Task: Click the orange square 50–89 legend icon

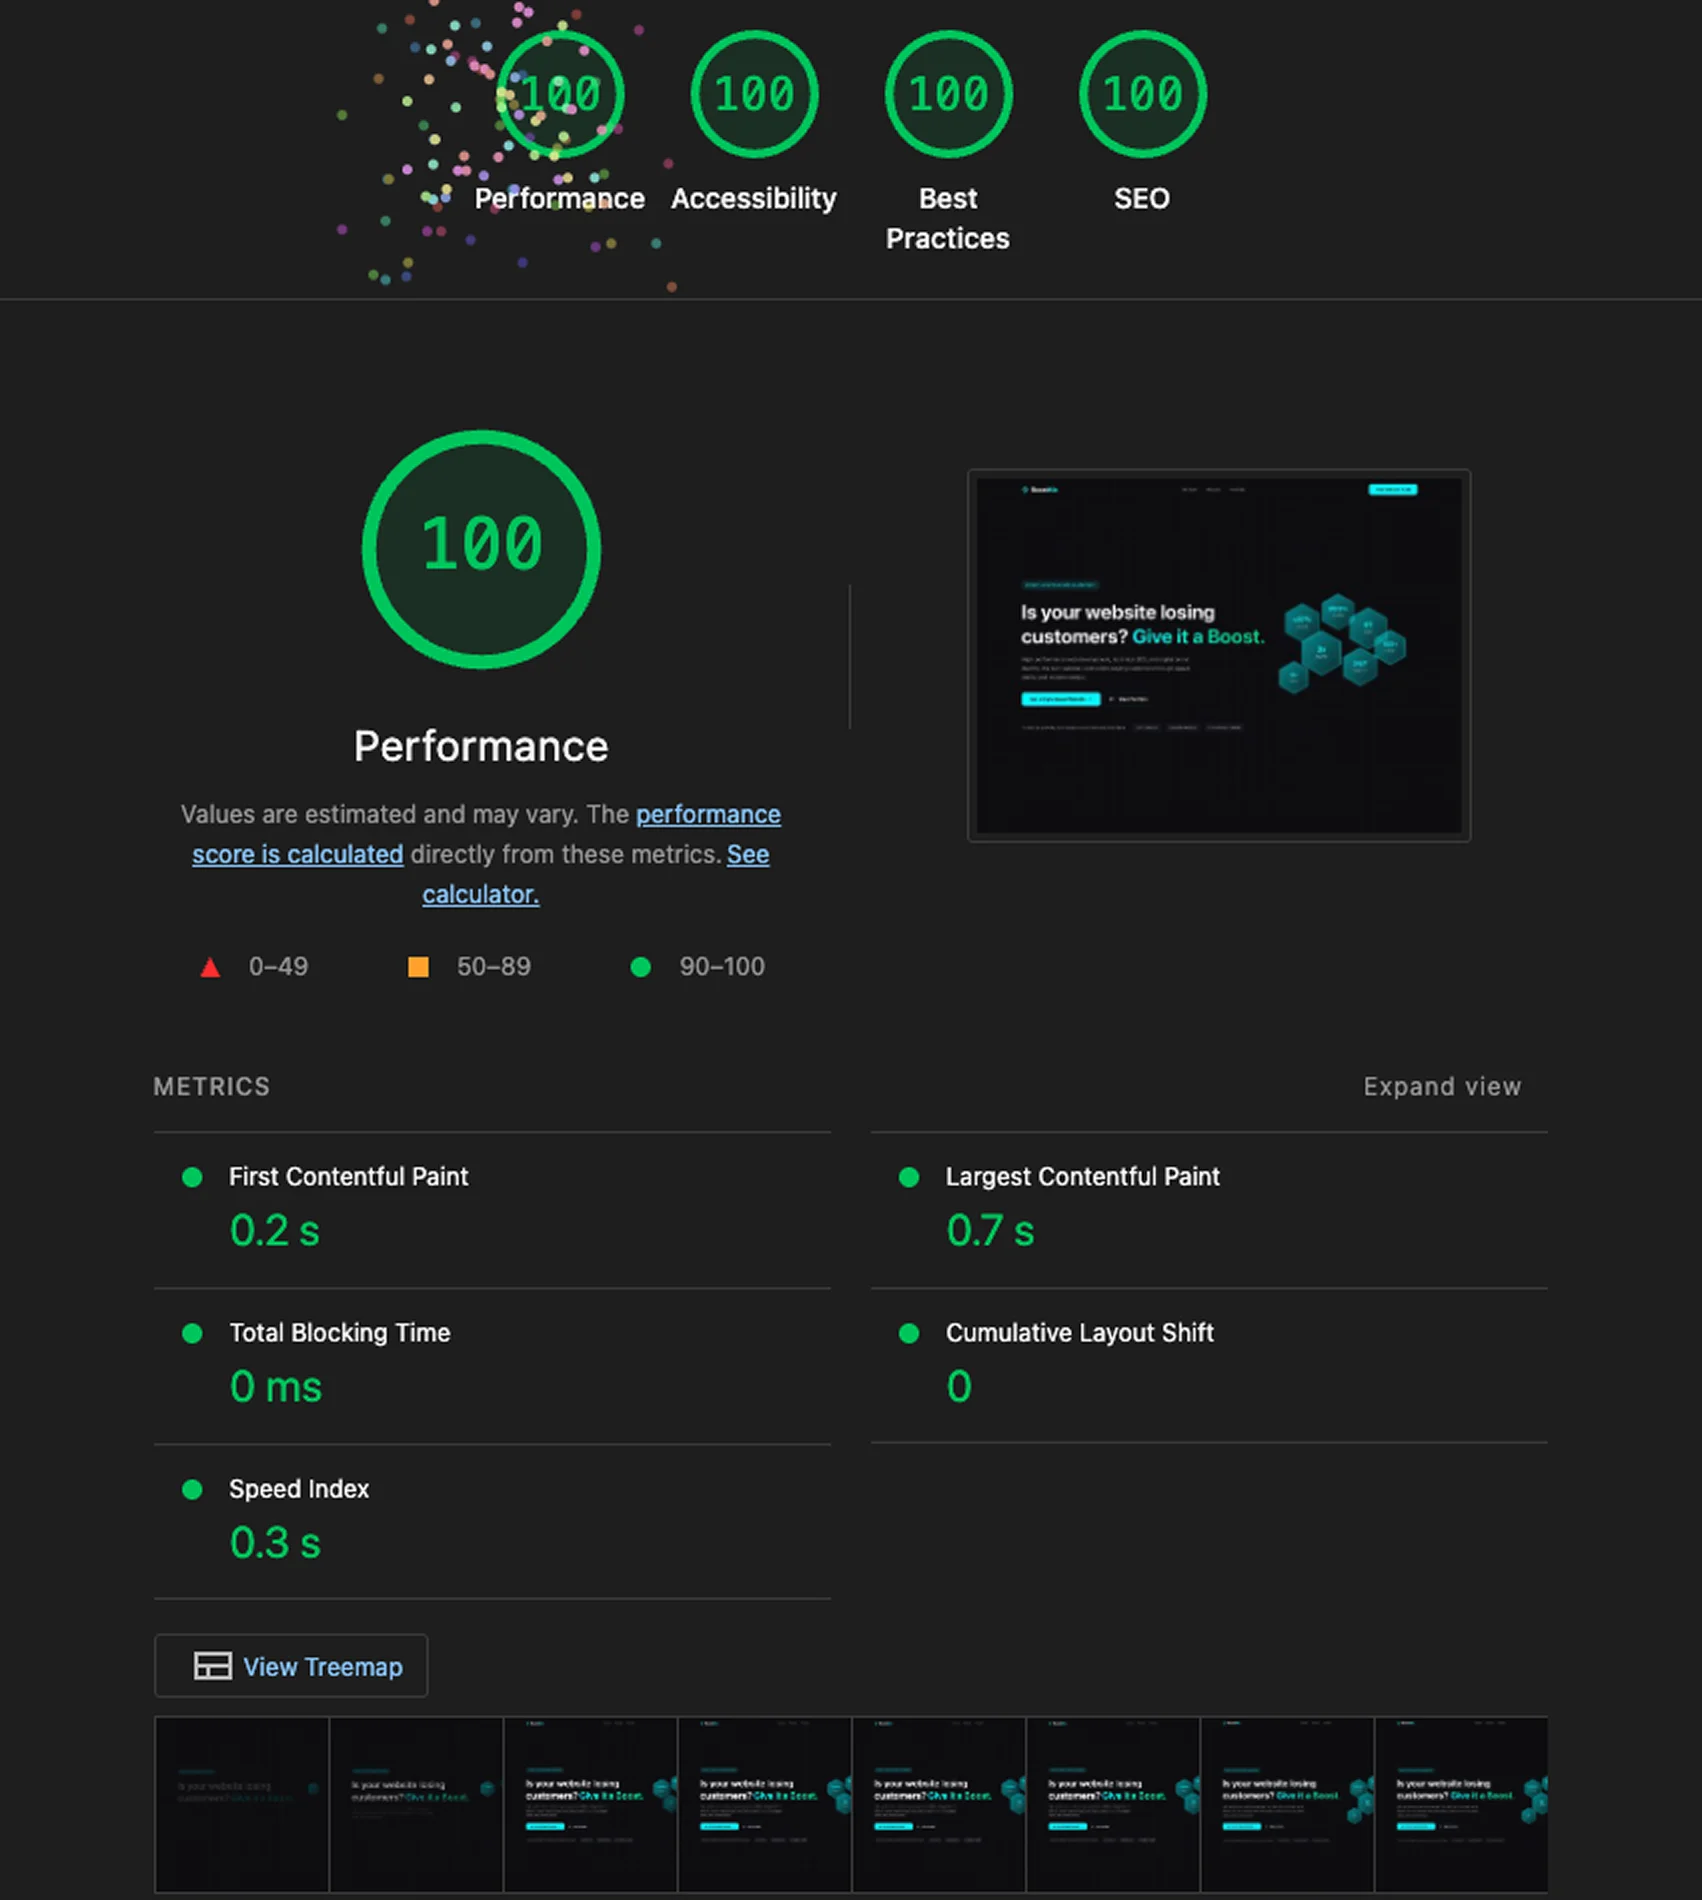Action: [x=418, y=967]
